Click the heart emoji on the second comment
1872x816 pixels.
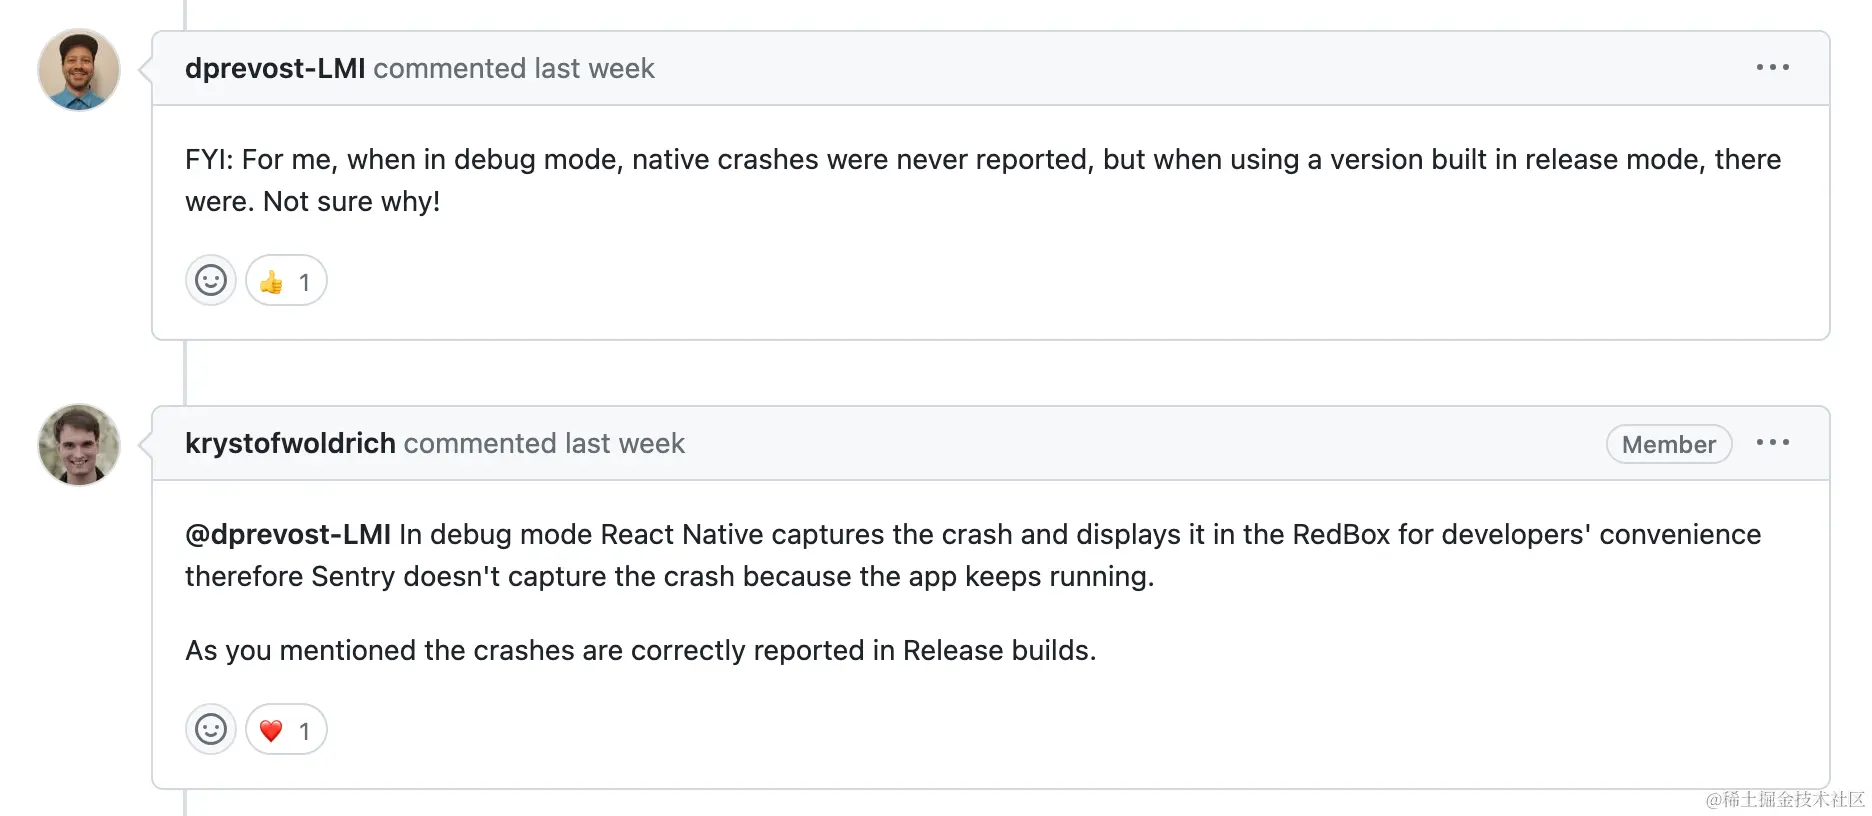point(271,729)
